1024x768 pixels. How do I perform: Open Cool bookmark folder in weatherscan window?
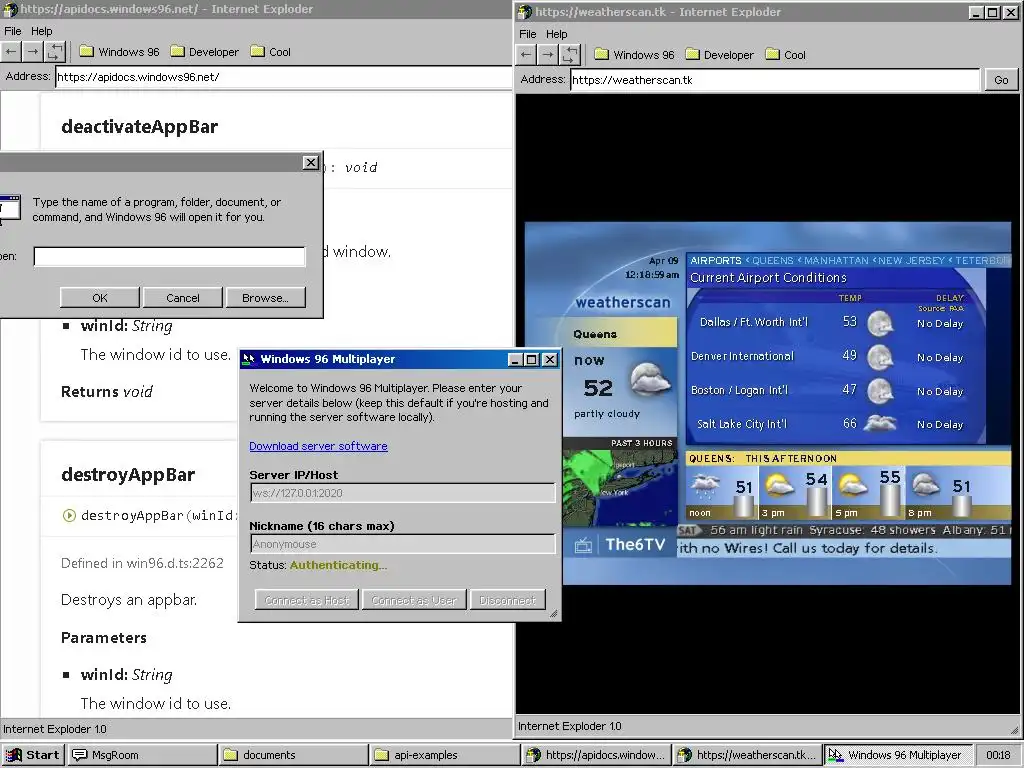(786, 55)
